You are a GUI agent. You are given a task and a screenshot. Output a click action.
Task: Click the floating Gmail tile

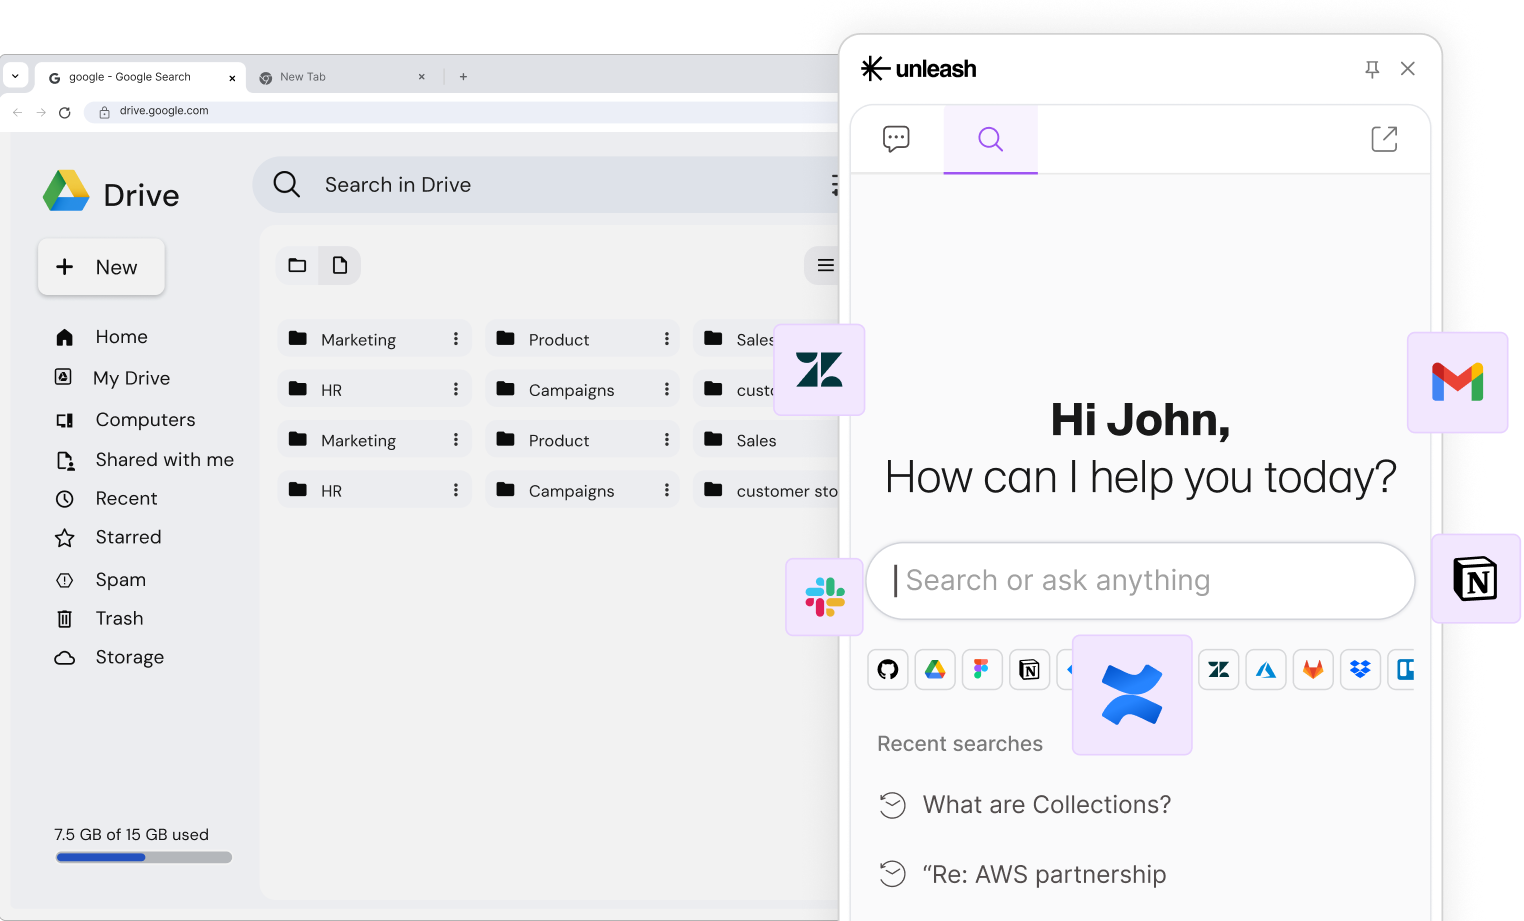coord(1457,382)
